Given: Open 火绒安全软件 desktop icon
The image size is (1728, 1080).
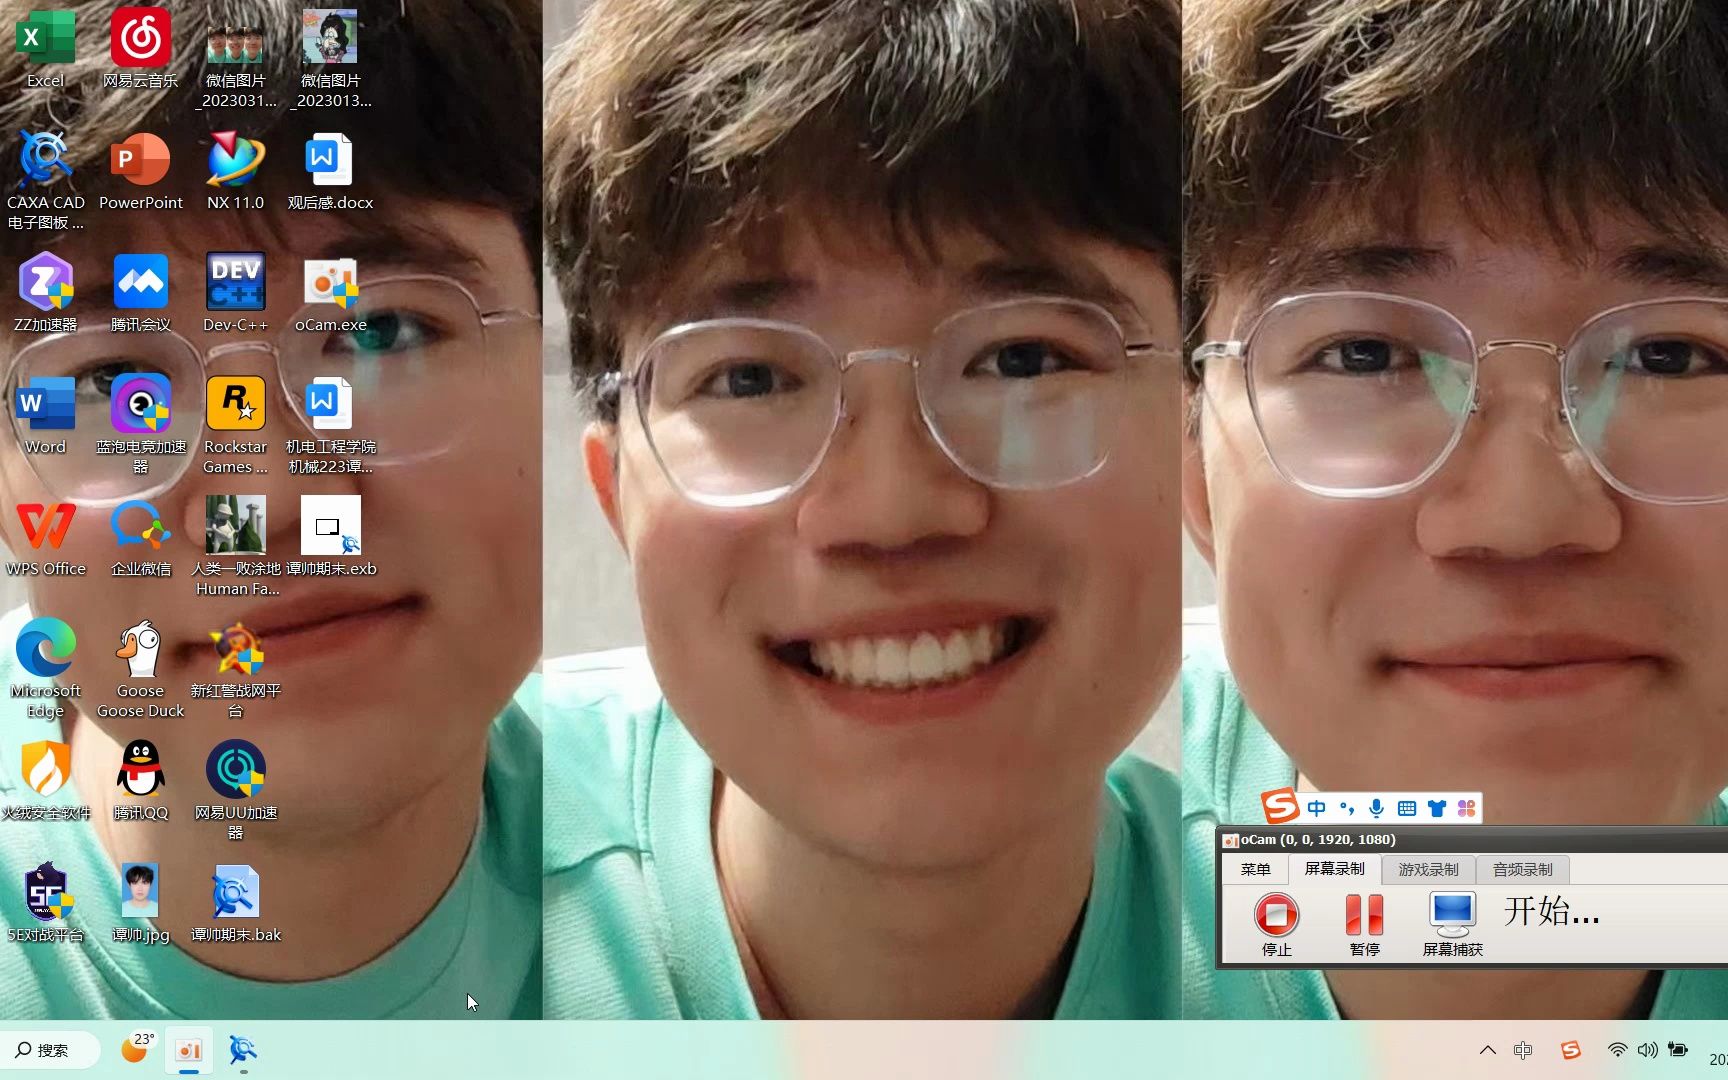Looking at the screenshot, I should click(45, 782).
